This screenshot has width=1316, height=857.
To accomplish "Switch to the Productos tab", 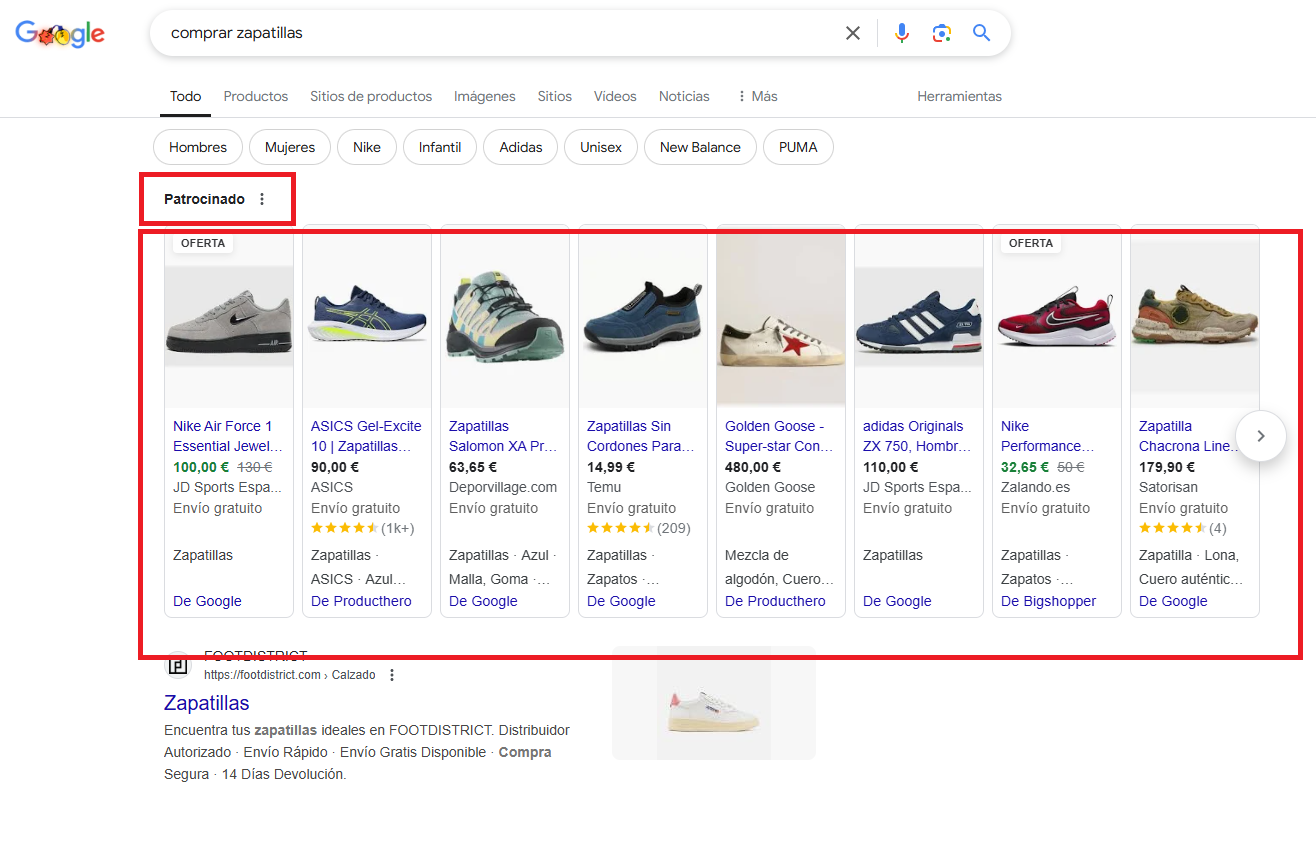I will 256,96.
